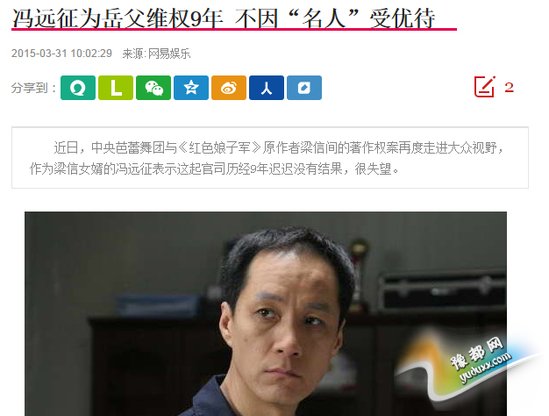Image resolution: width=549 pixels, height=416 pixels.
Task: Share to Renren using 人 icon
Action: pyautogui.click(x=266, y=88)
